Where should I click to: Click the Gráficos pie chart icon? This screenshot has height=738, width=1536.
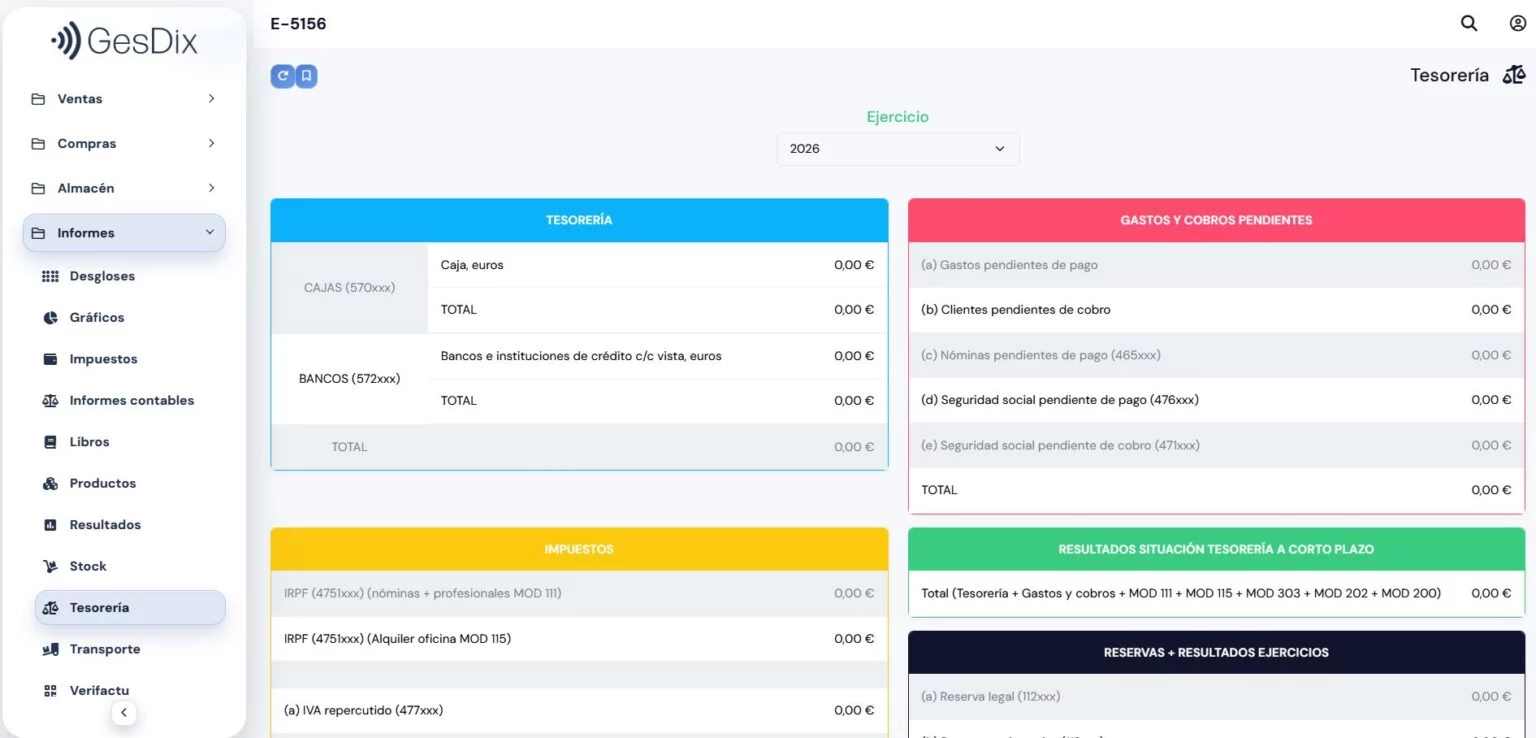coord(50,317)
